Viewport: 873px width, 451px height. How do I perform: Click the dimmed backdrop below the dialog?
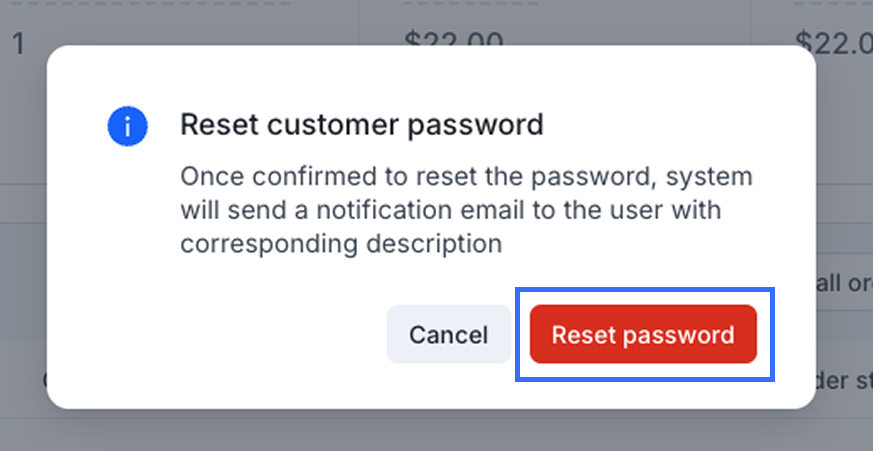430,430
